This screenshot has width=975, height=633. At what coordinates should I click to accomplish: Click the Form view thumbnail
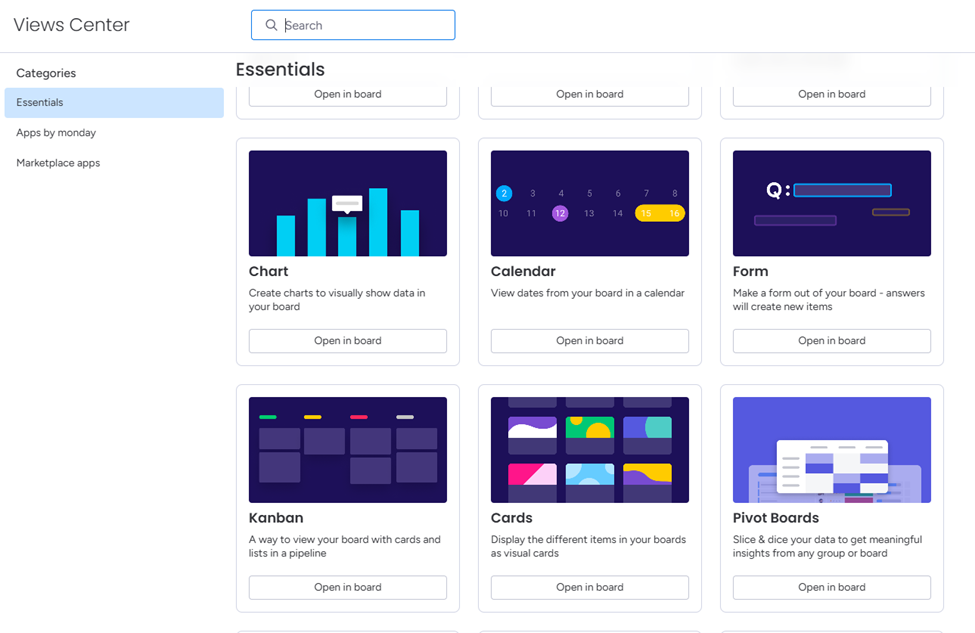coord(831,203)
